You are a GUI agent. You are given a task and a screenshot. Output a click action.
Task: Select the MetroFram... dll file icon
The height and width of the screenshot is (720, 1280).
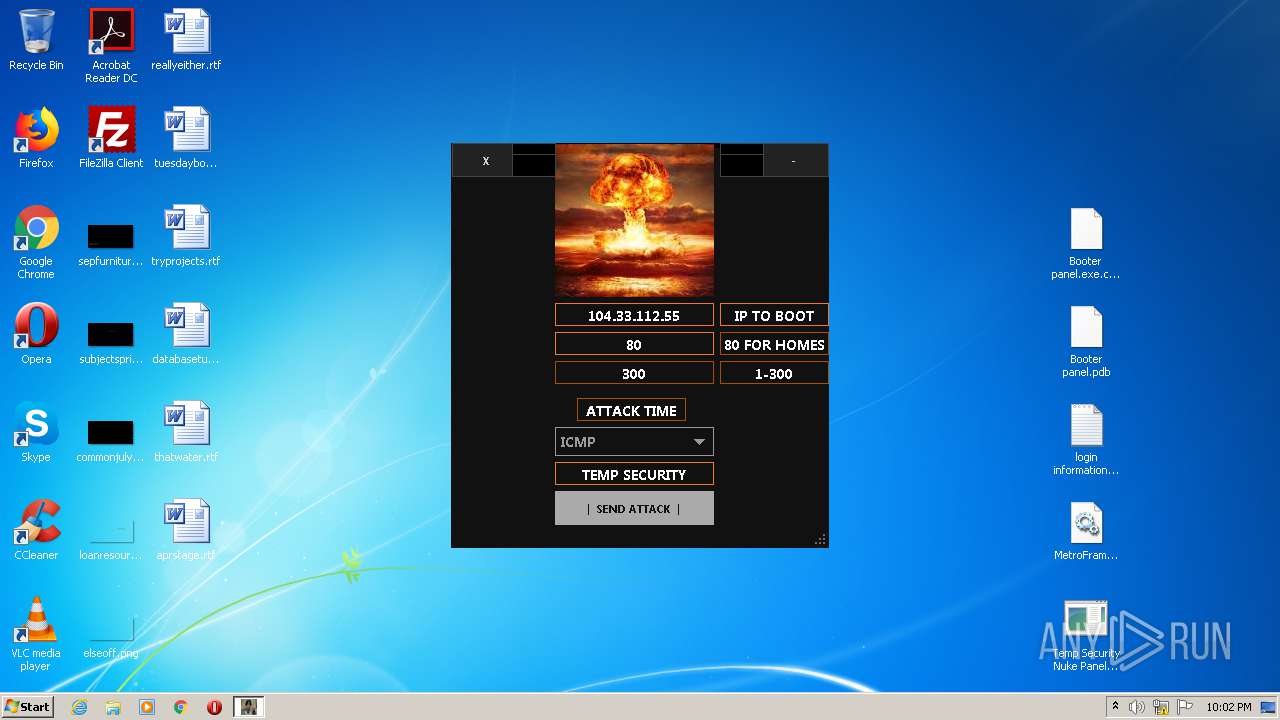point(1086,531)
